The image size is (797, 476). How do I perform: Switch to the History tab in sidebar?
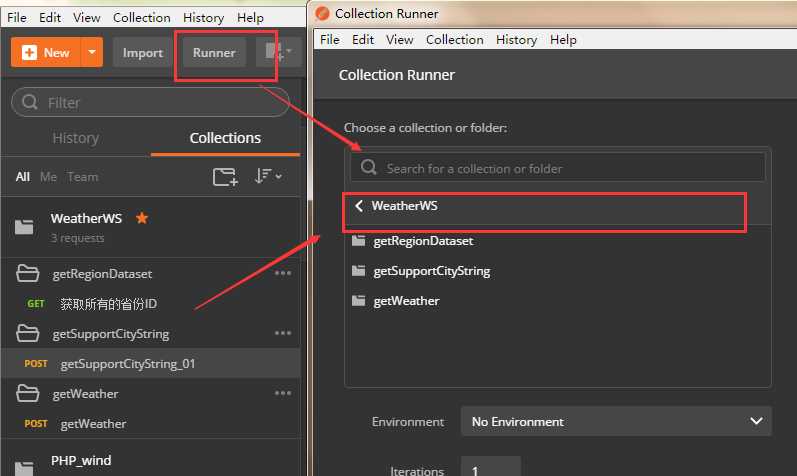click(x=76, y=138)
